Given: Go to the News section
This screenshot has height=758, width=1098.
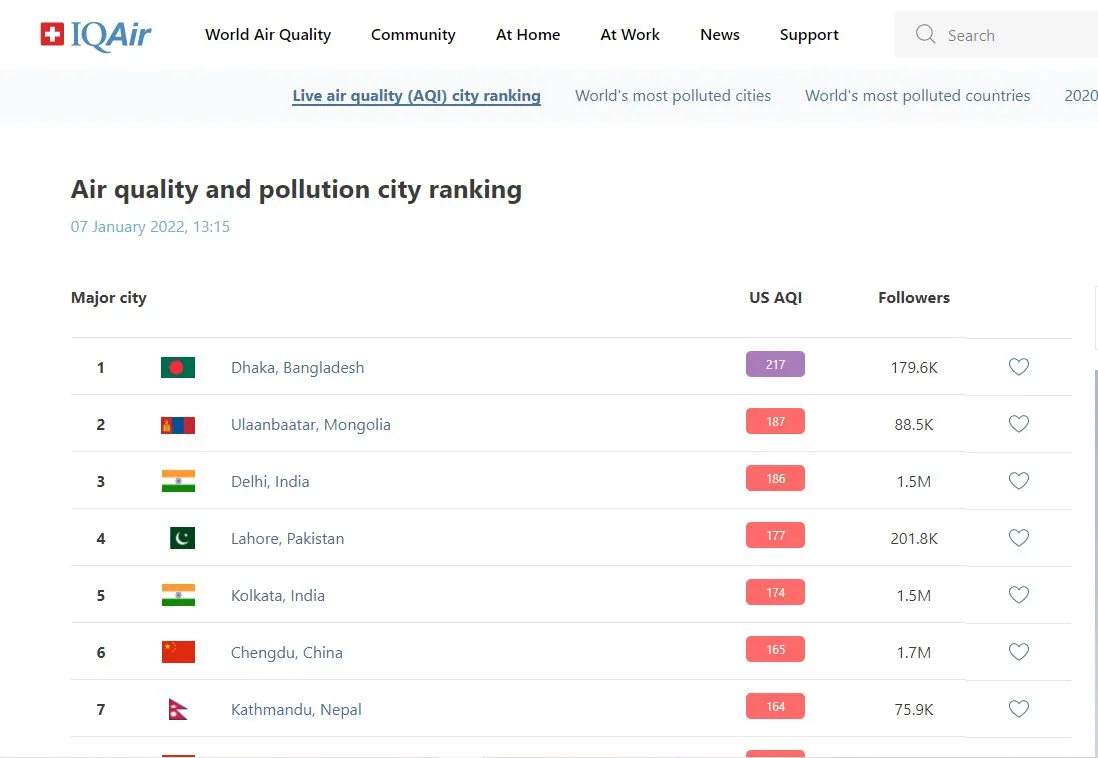Looking at the screenshot, I should [x=720, y=35].
